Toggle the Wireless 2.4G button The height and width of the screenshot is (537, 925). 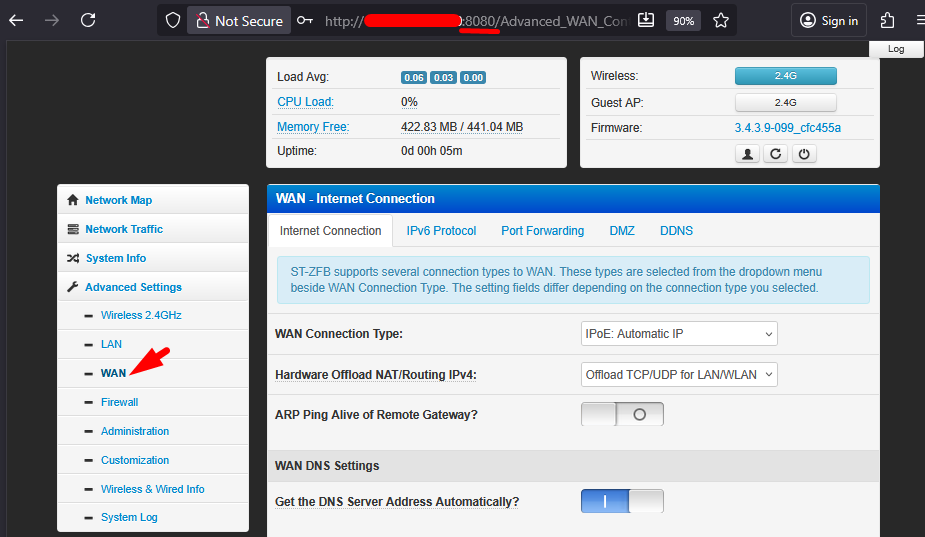tap(785, 76)
